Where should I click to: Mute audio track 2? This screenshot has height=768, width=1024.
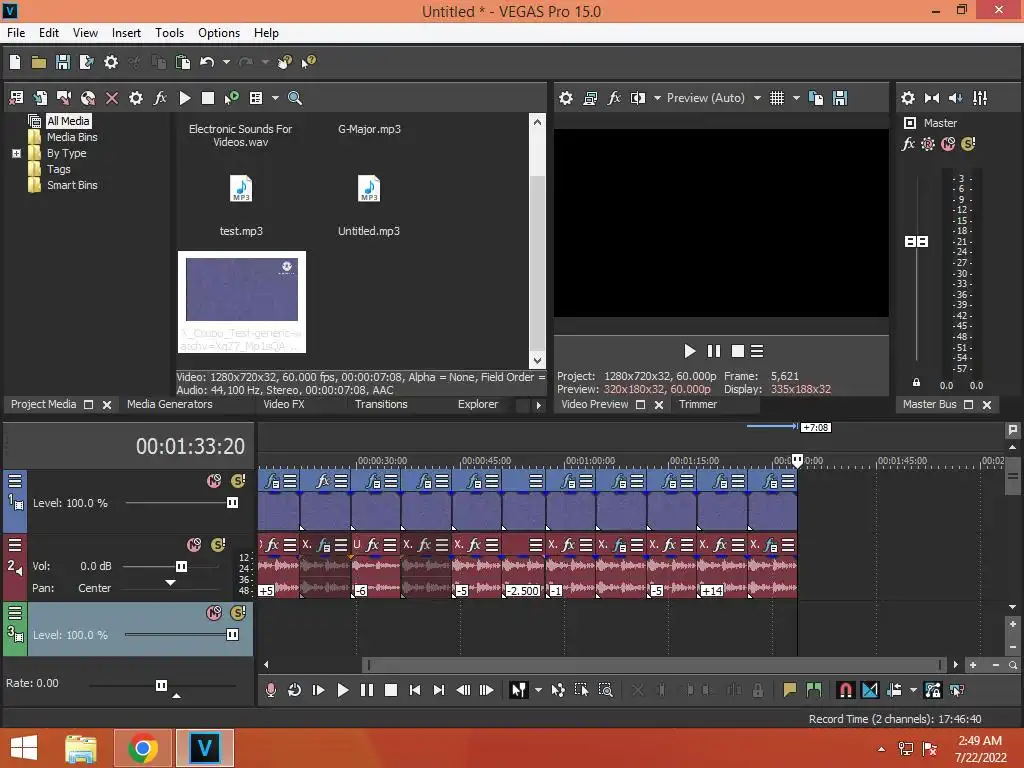pos(194,545)
